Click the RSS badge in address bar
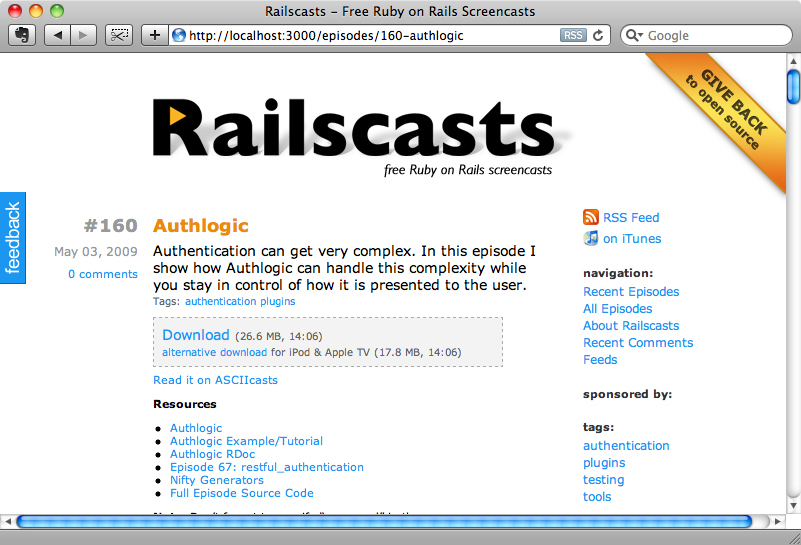801x545 pixels. tap(573, 35)
